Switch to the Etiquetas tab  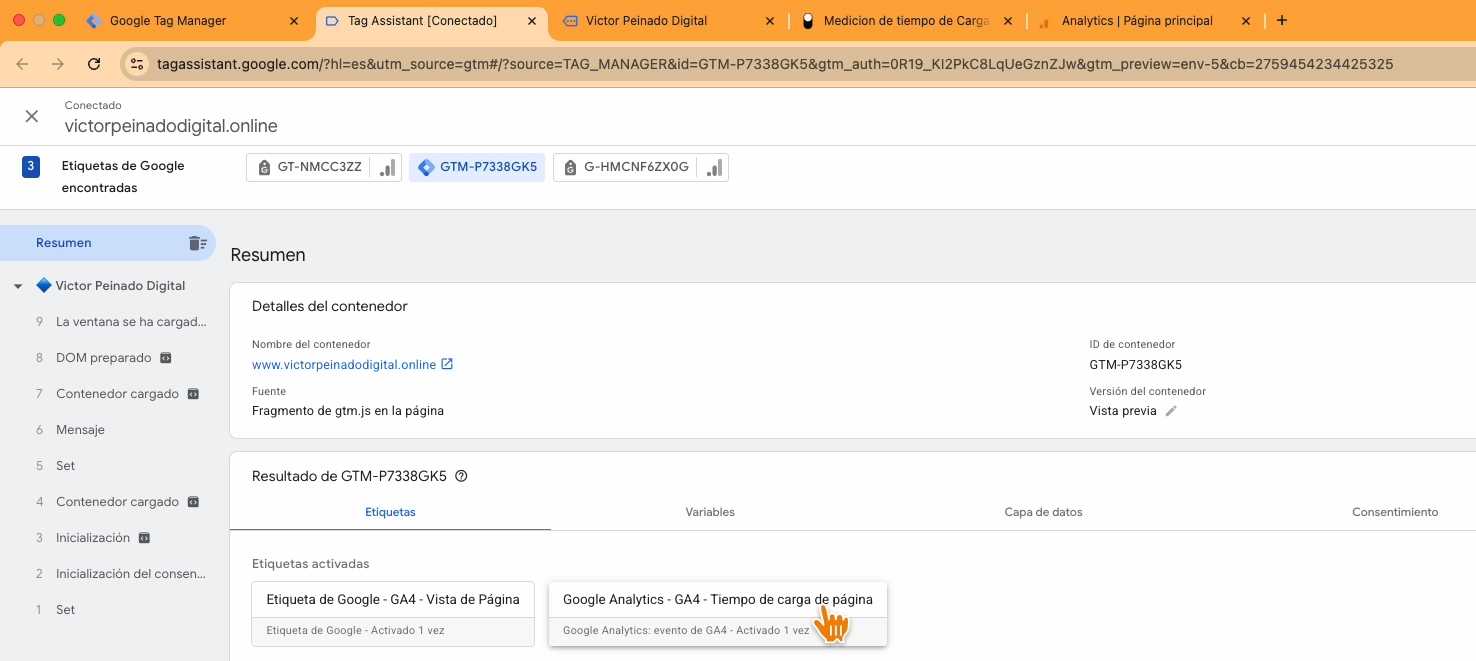click(x=390, y=512)
